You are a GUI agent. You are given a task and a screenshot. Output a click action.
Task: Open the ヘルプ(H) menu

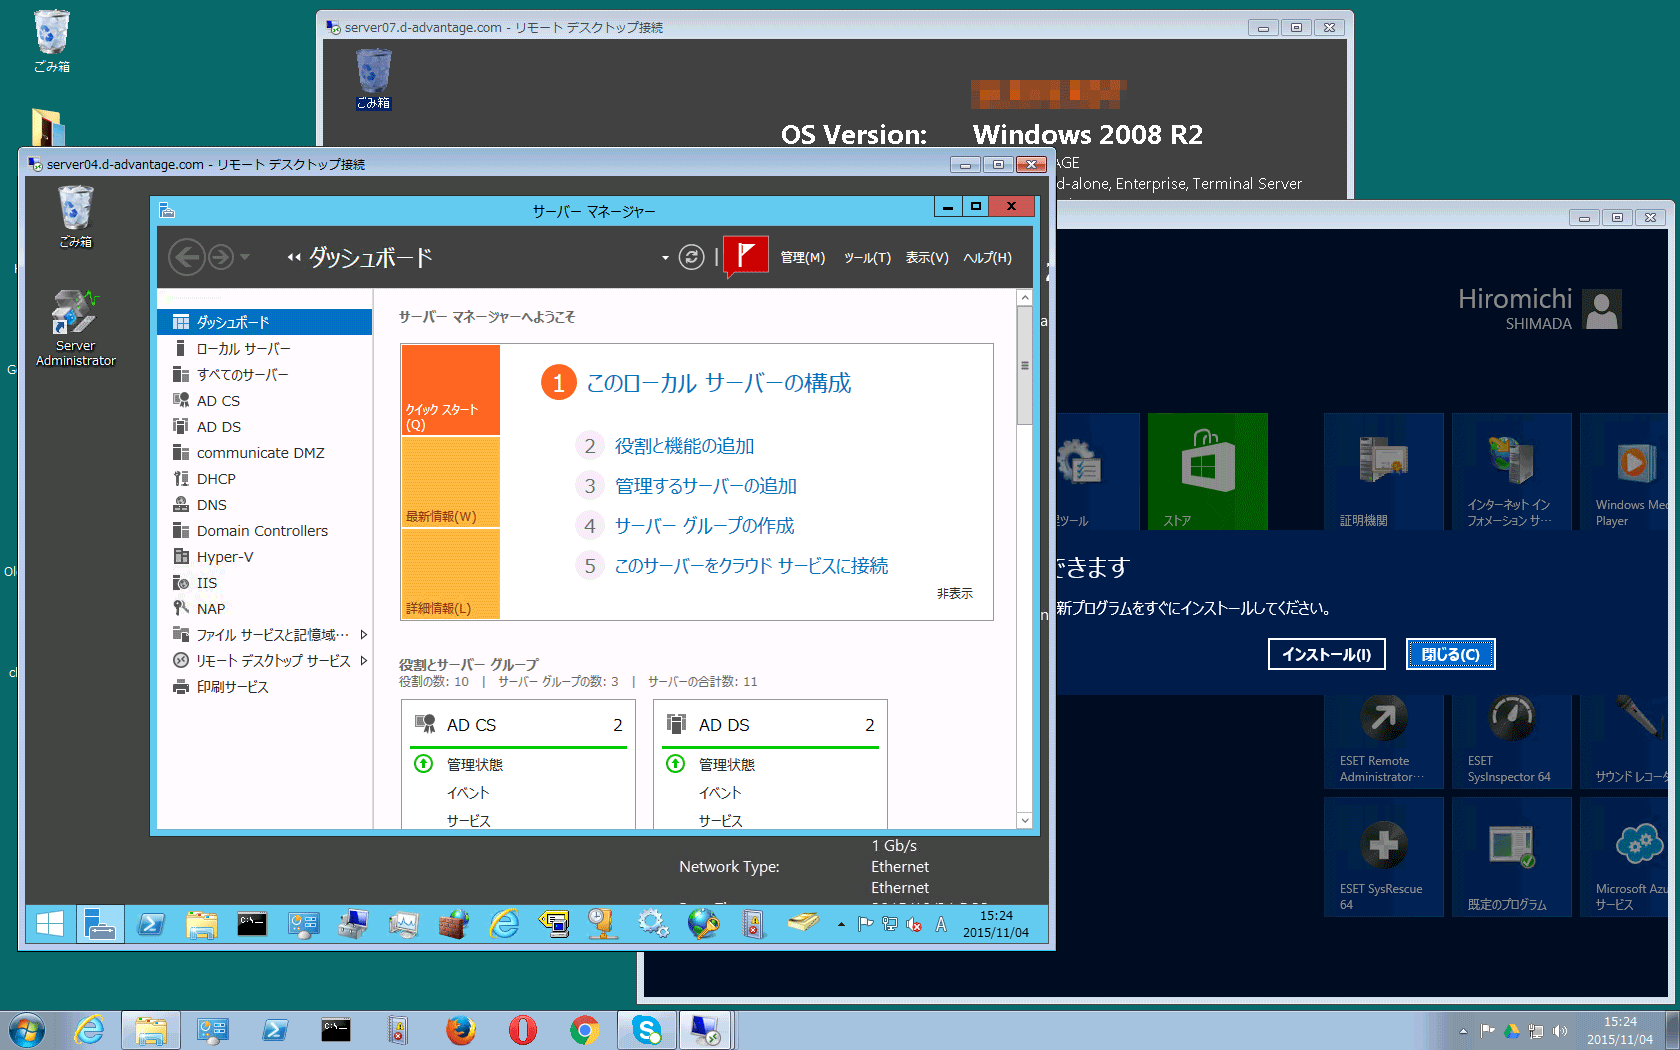coord(987,257)
